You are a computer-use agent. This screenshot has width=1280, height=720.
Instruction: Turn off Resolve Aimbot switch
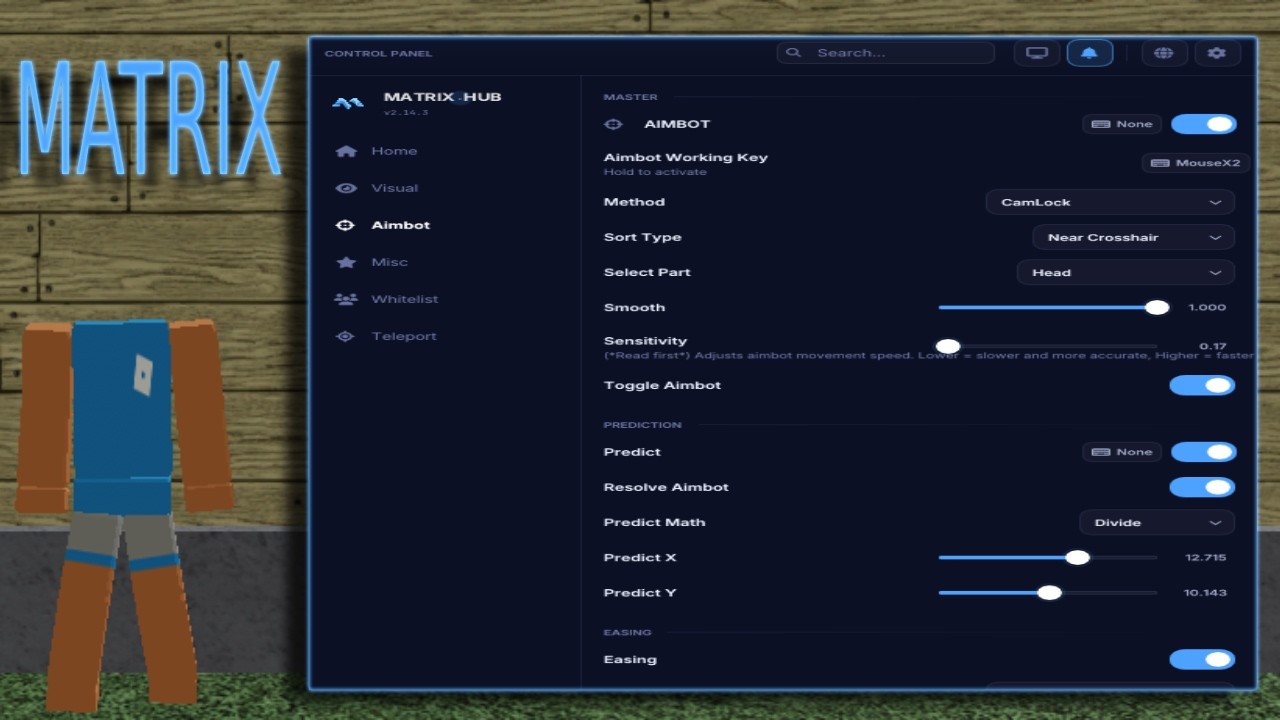1202,487
